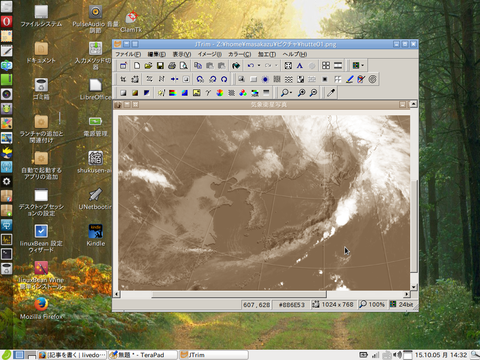Open a file with the folder icon

click(148, 66)
